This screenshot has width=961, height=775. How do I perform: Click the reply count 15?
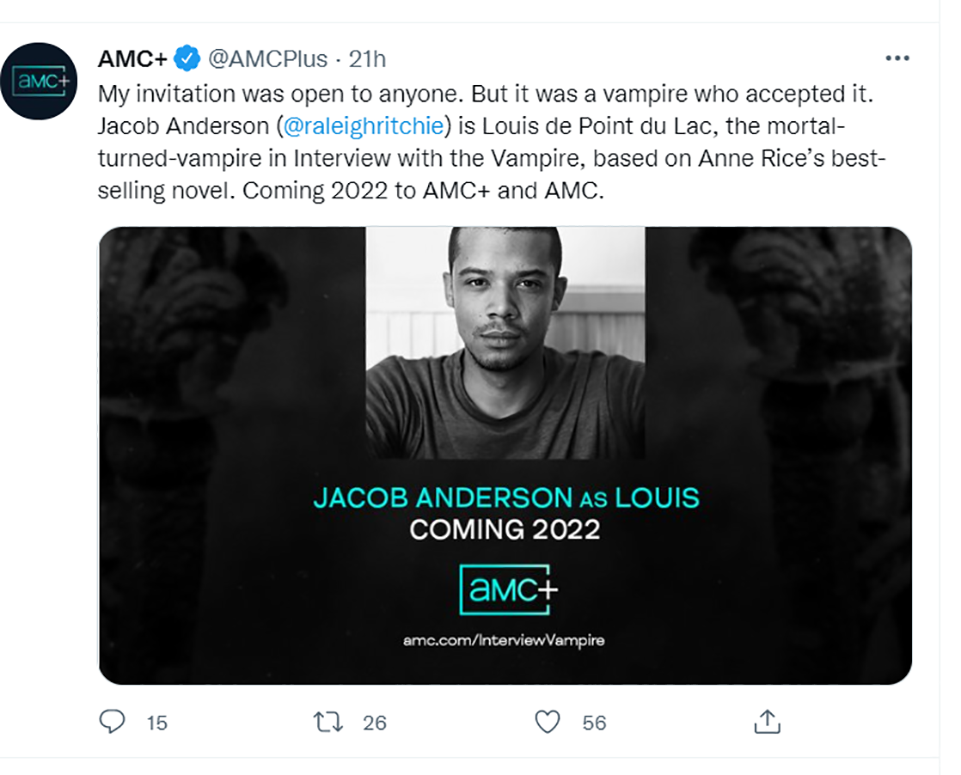pyautogui.click(x=157, y=723)
